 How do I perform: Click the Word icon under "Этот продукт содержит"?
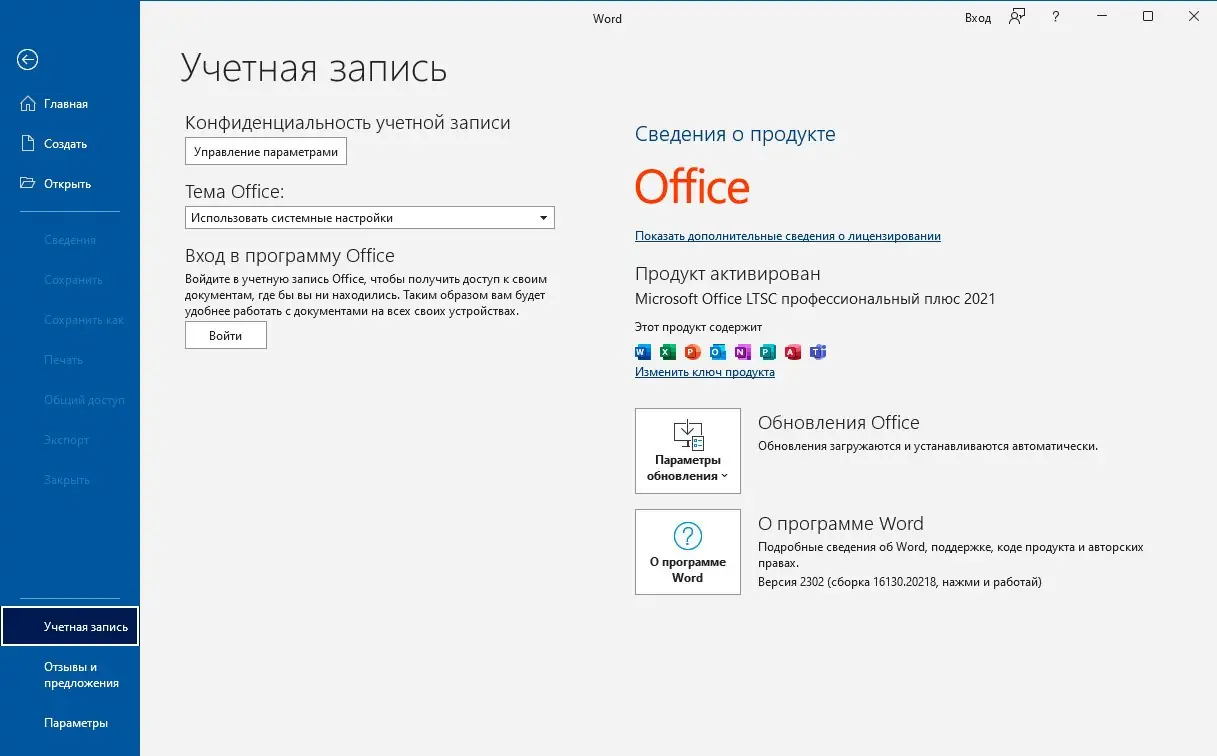click(x=642, y=352)
